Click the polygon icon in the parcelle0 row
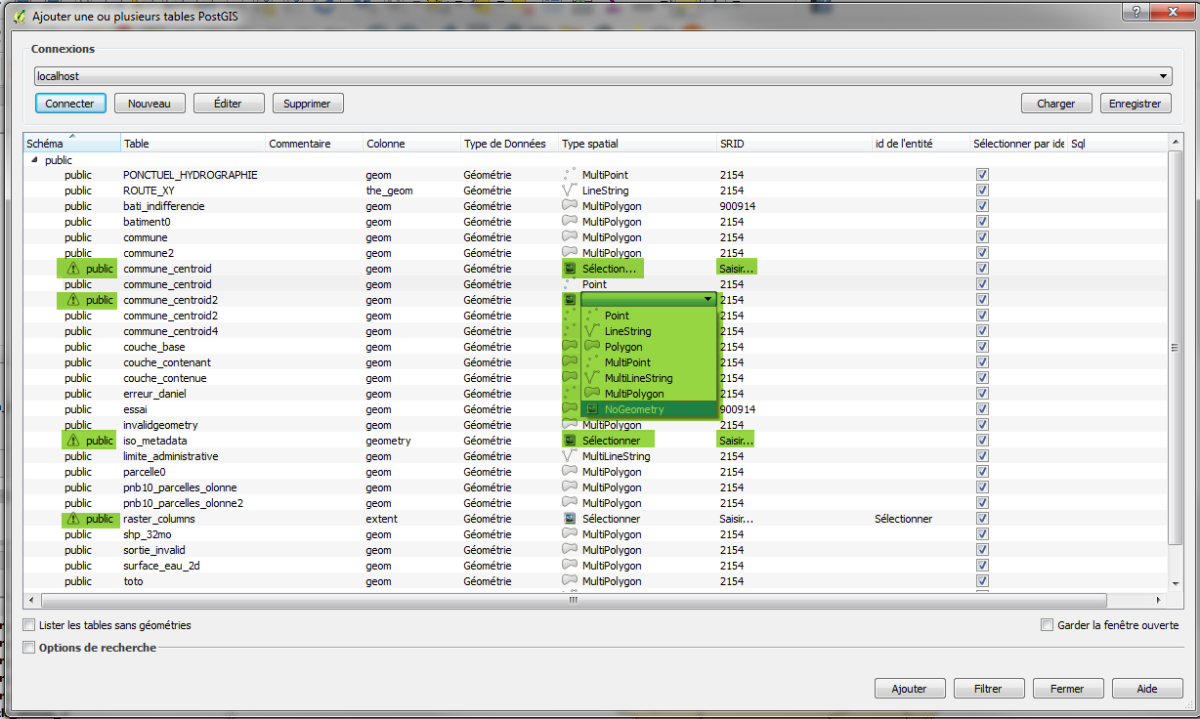Viewport: 1200px width, 719px height. [570, 472]
